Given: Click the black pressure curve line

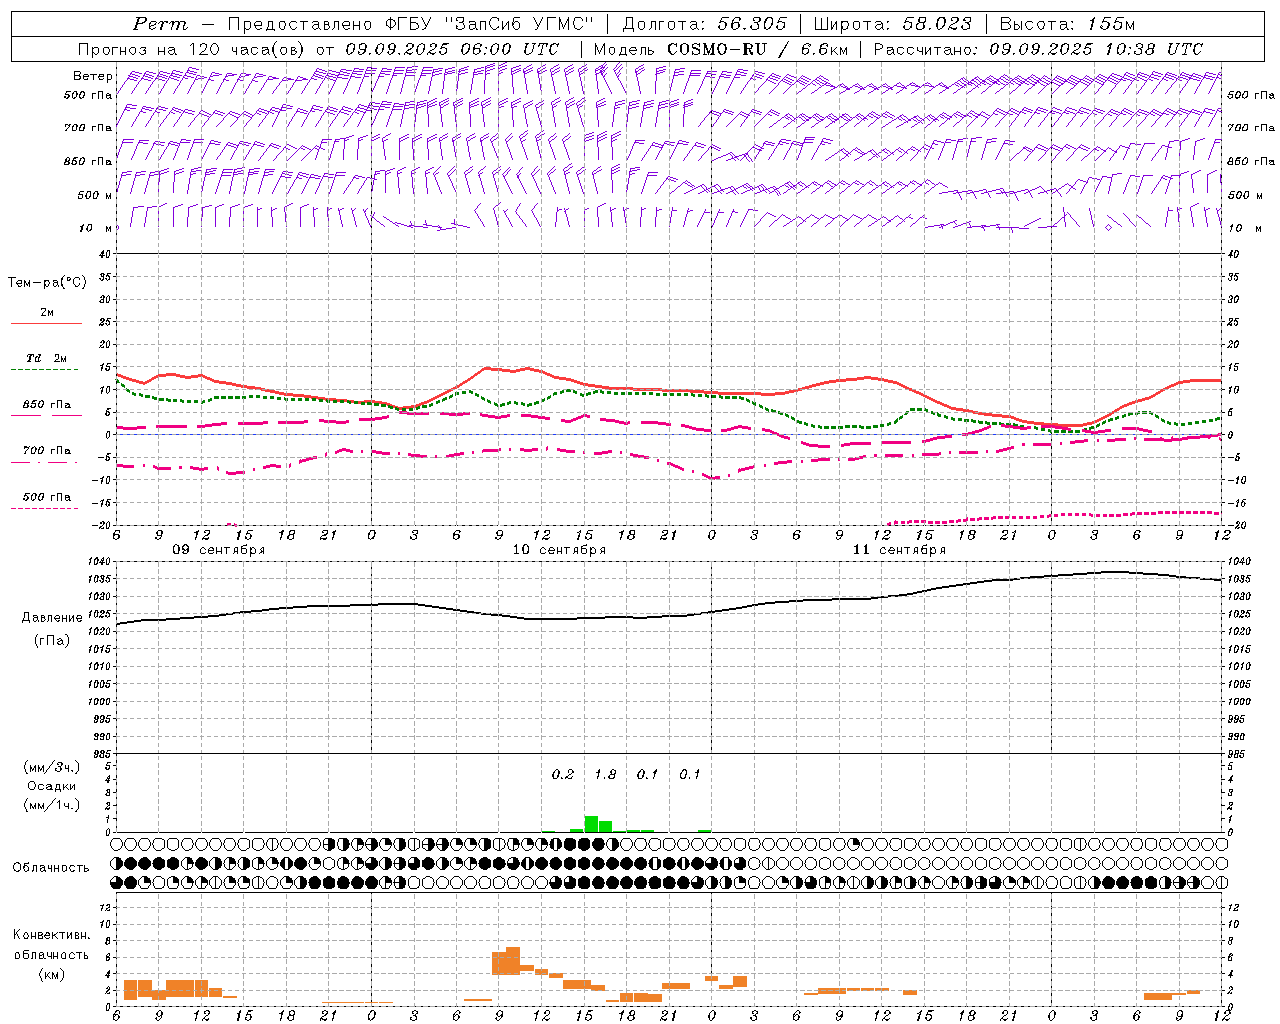Looking at the screenshot, I should tap(670, 616).
